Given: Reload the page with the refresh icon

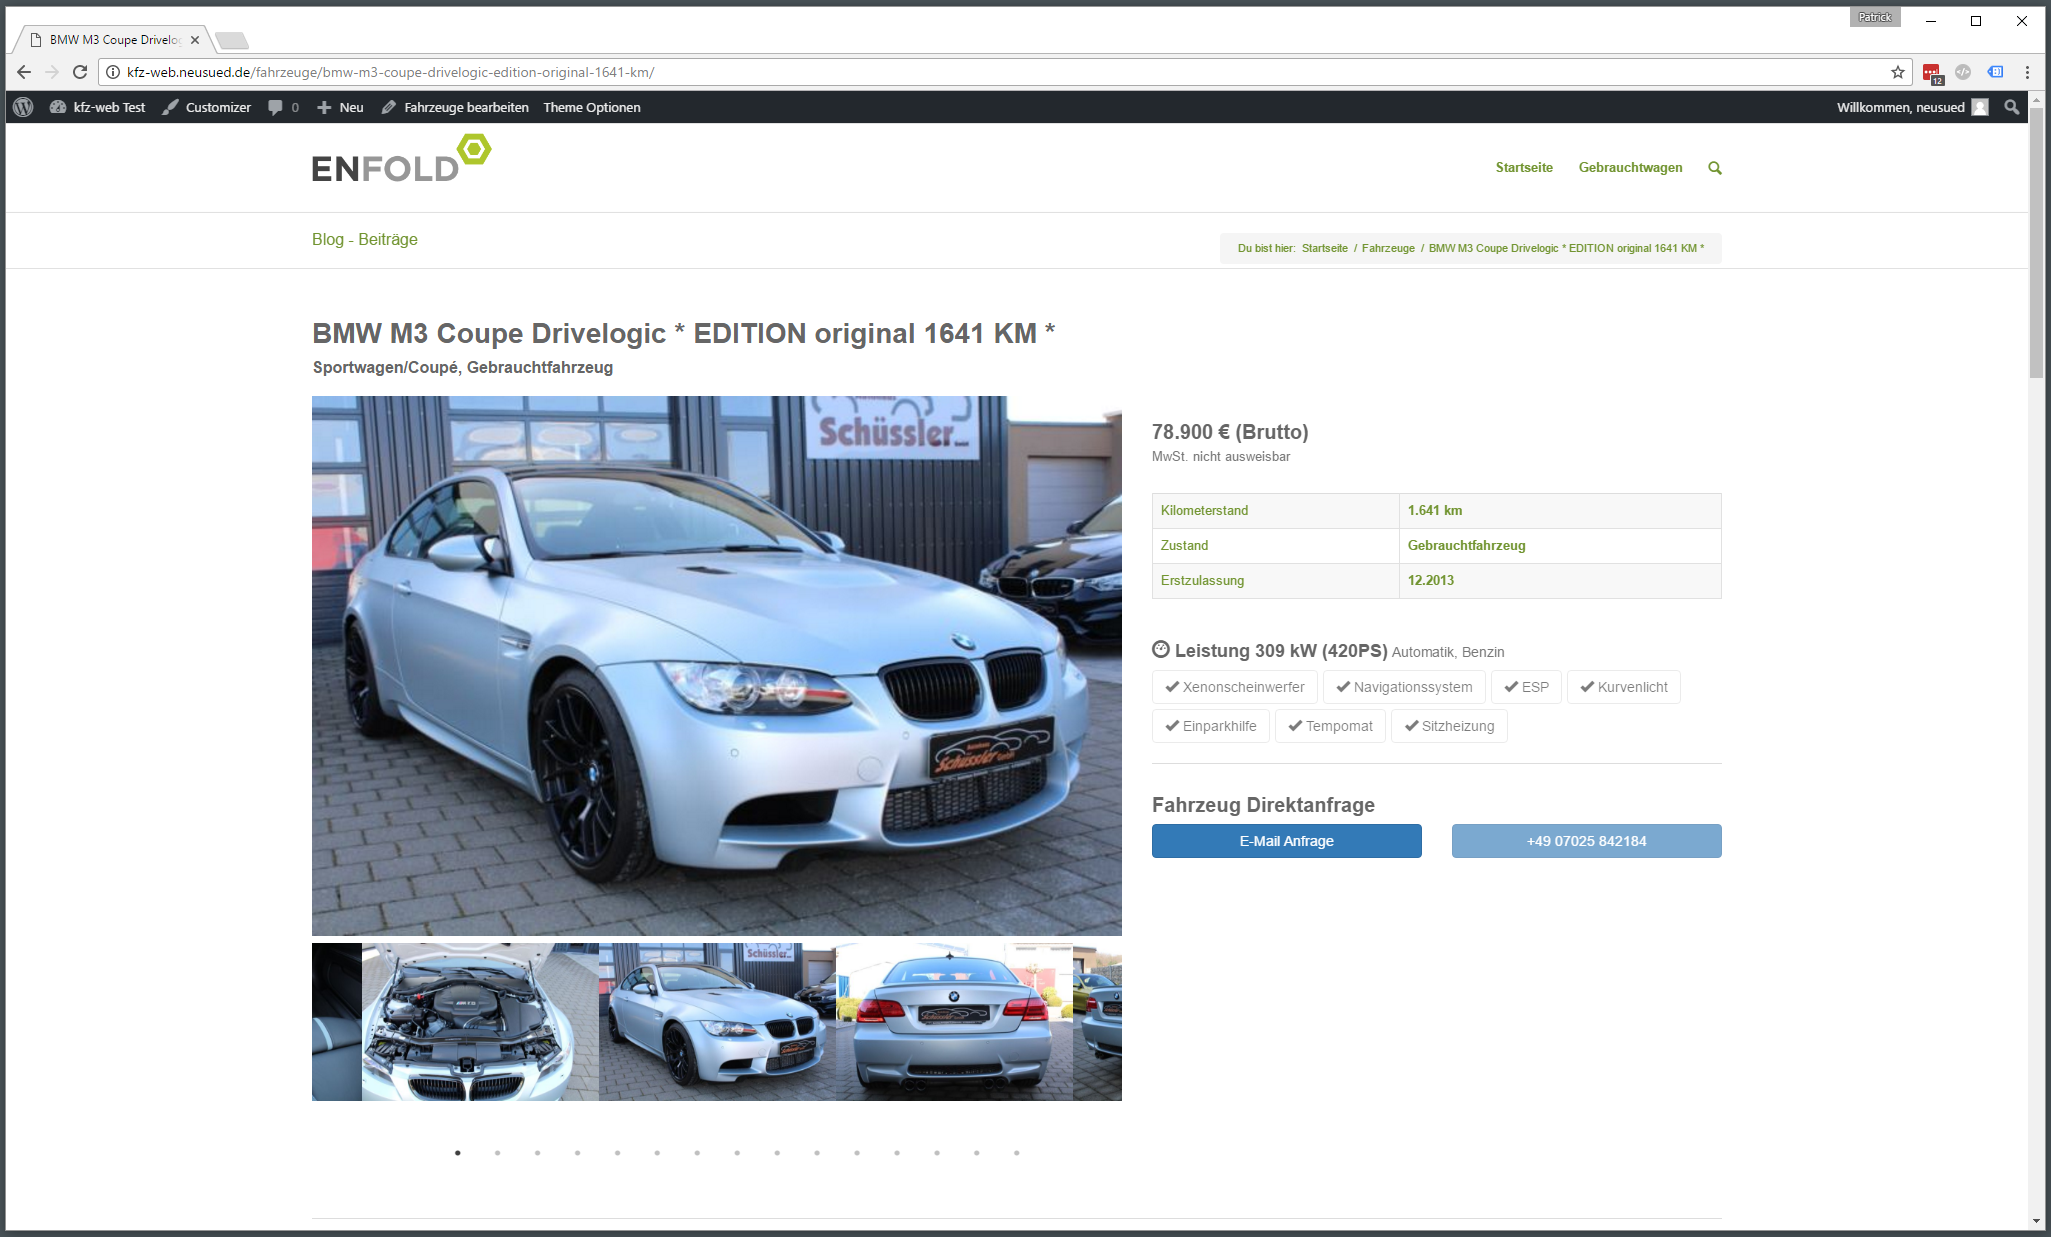Looking at the screenshot, I should 80,72.
